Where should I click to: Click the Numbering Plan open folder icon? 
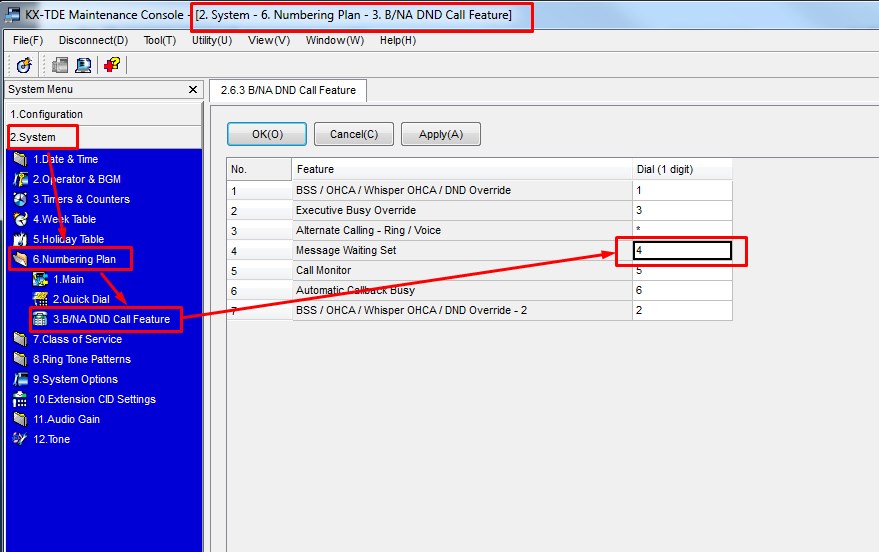coord(20,259)
